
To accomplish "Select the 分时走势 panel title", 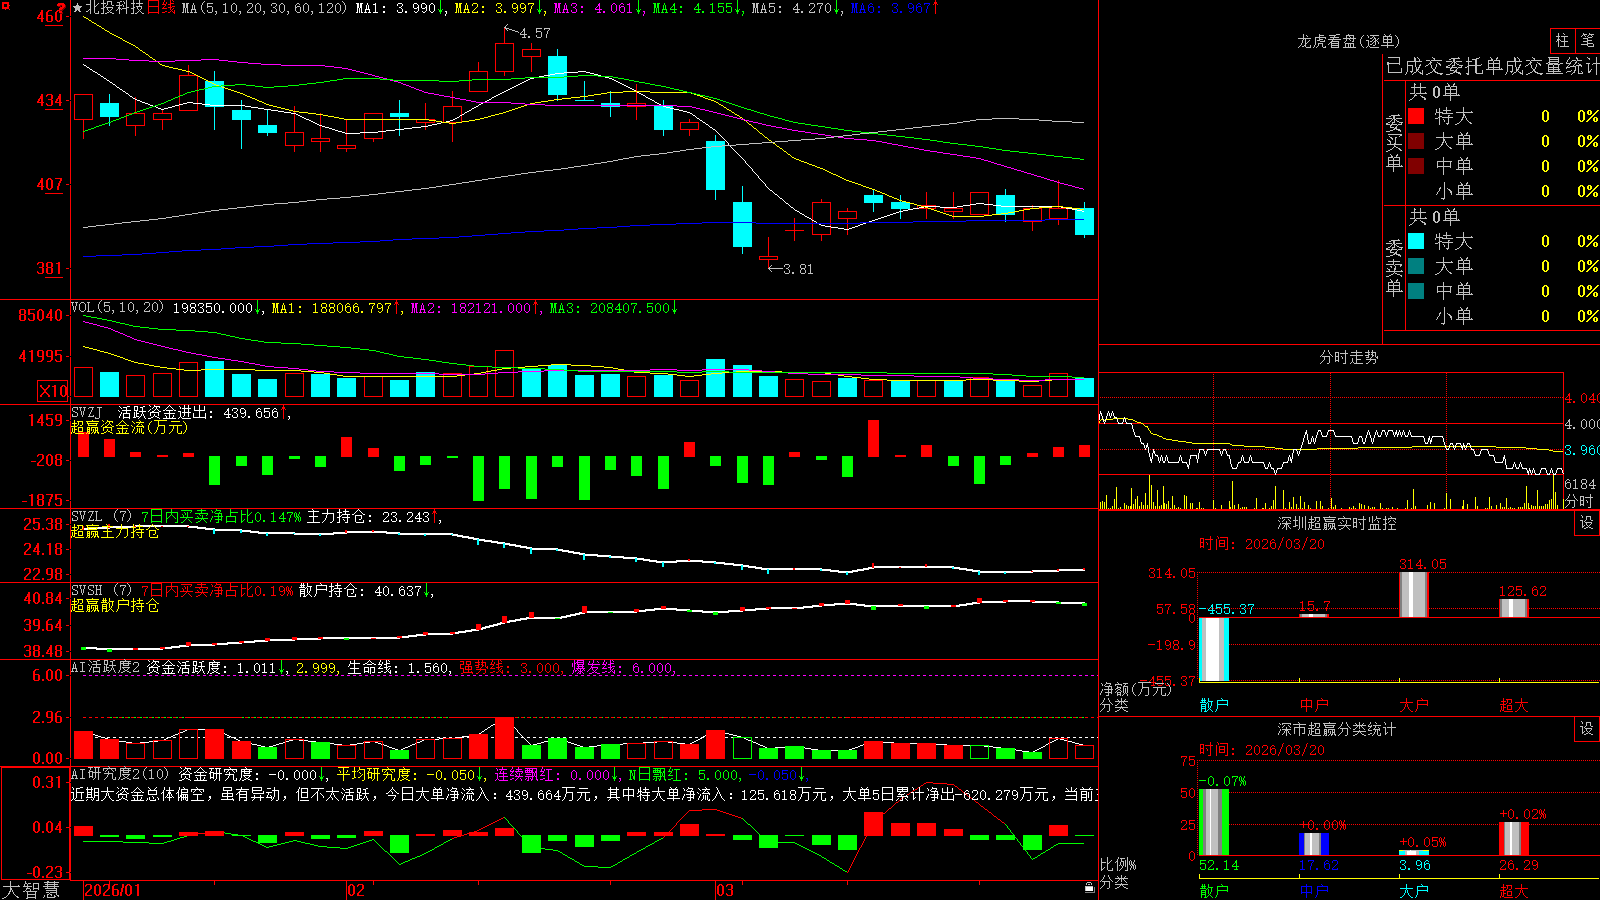I will tap(1349, 357).
